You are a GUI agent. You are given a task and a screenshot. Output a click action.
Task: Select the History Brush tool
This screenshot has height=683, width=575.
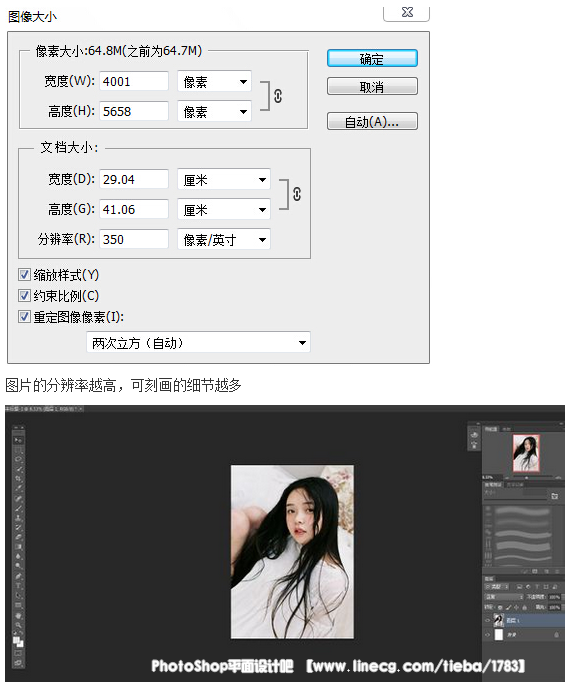coord(18,527)
